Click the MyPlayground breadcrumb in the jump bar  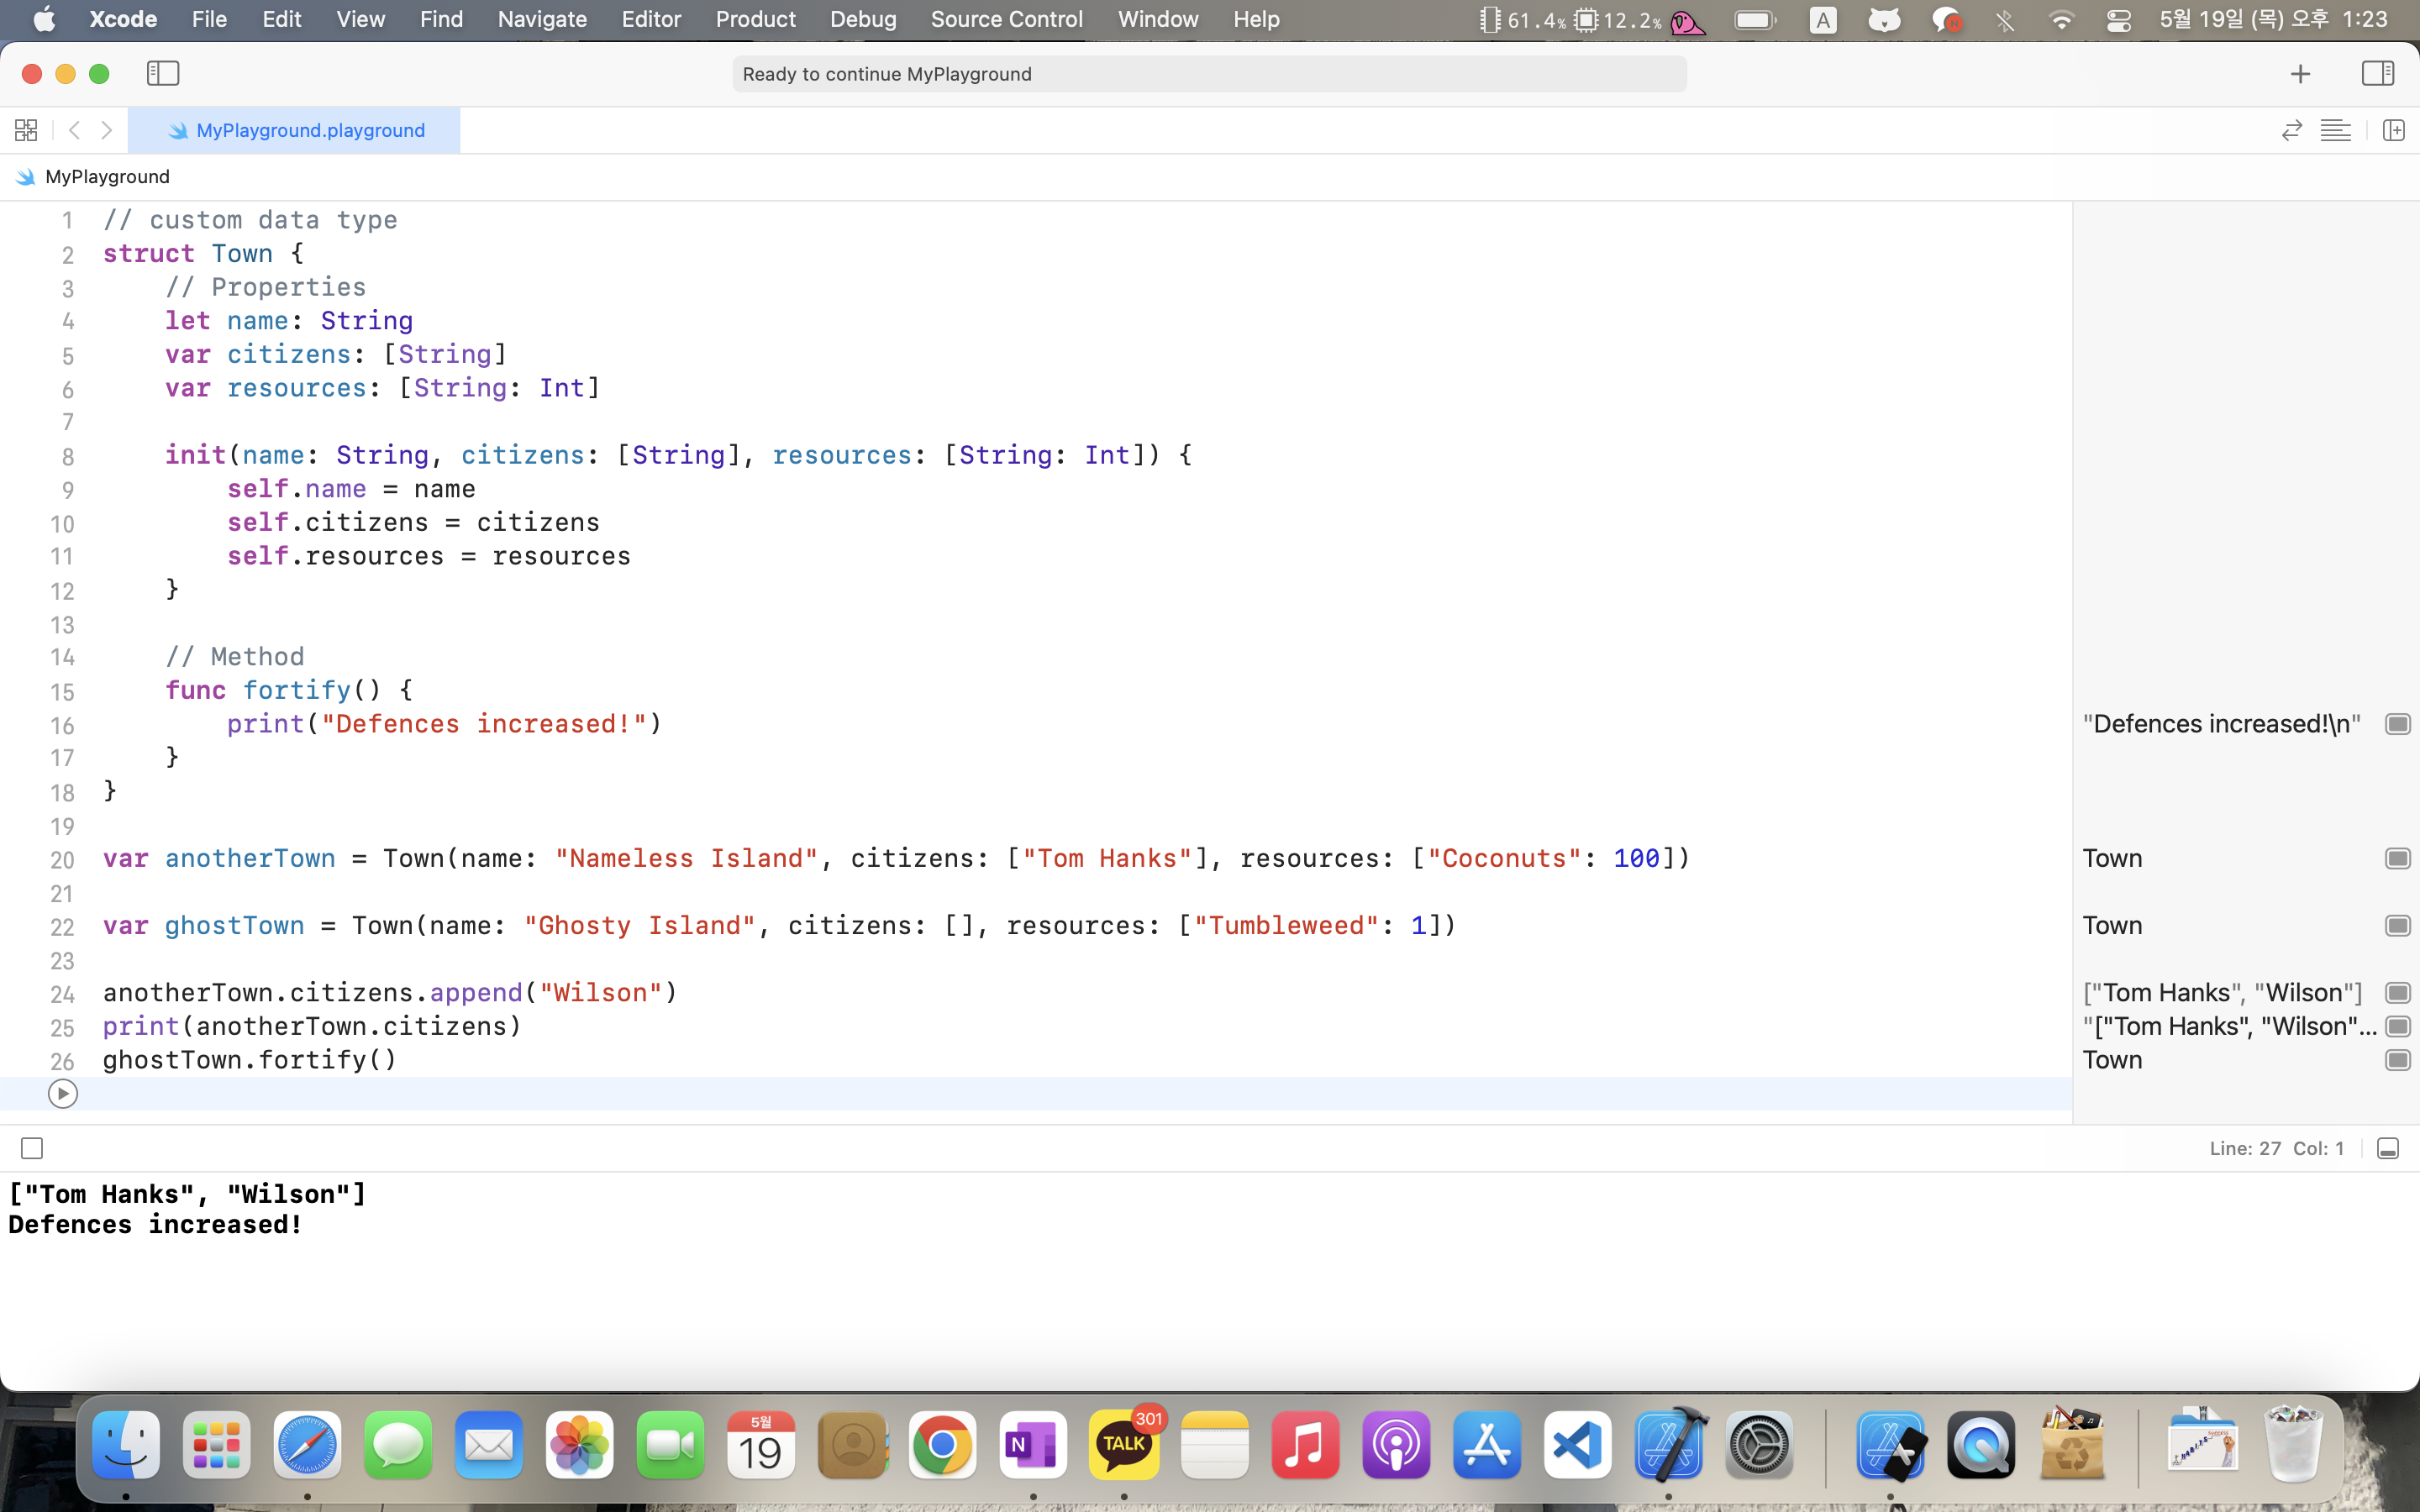click(x=106, y=177)
